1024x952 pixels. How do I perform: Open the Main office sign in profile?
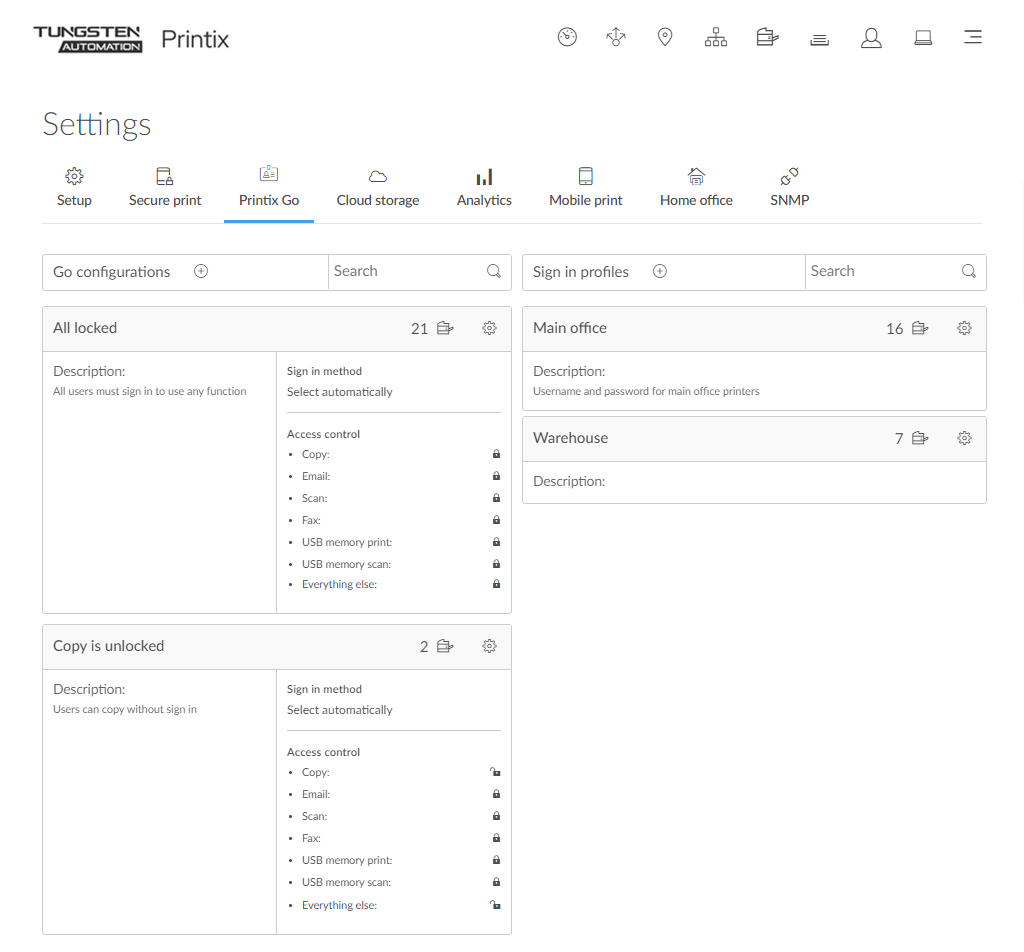pyautogui.click(x=570, y=328)
